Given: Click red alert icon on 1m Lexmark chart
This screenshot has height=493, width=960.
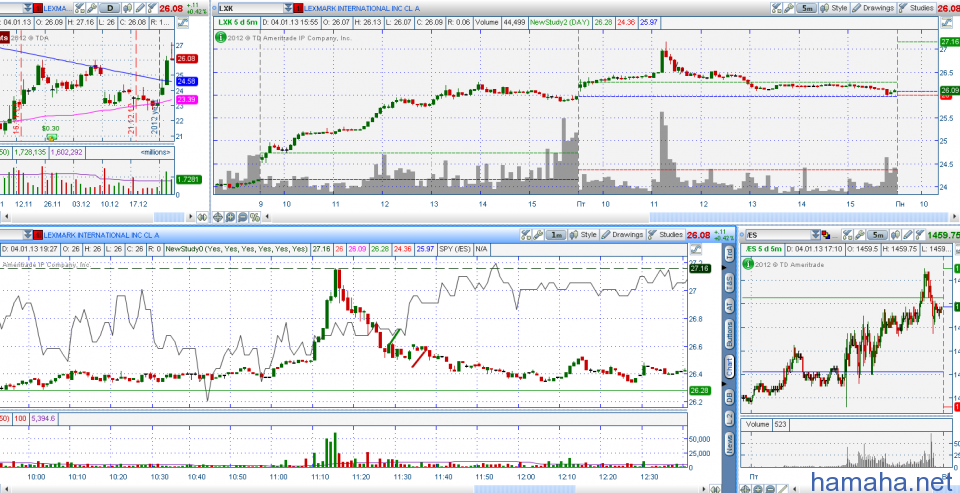Looking at the screenshot, I should 37,235.
